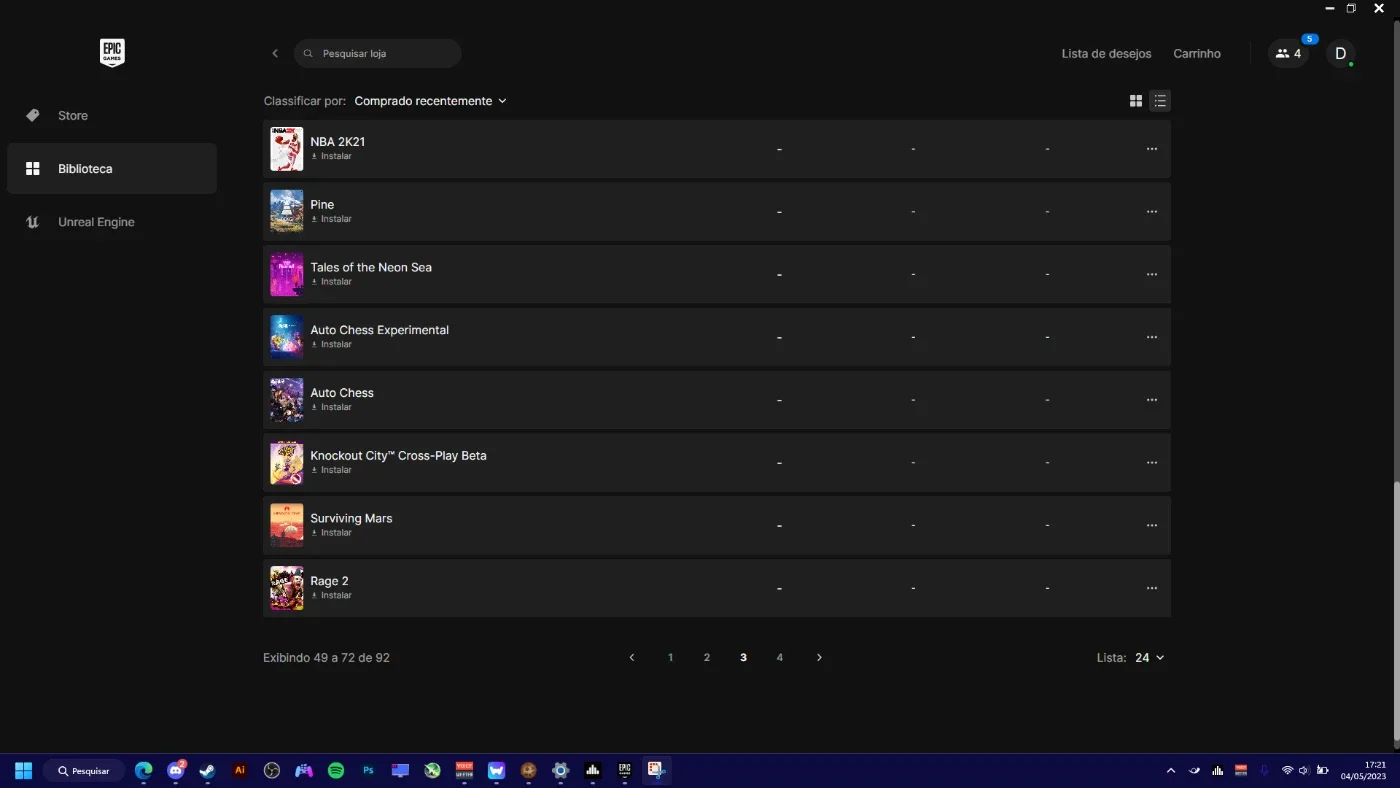Open Pine cover thumbnail
This screenshot has height=788, width=1400.
[x=287, y=211]
